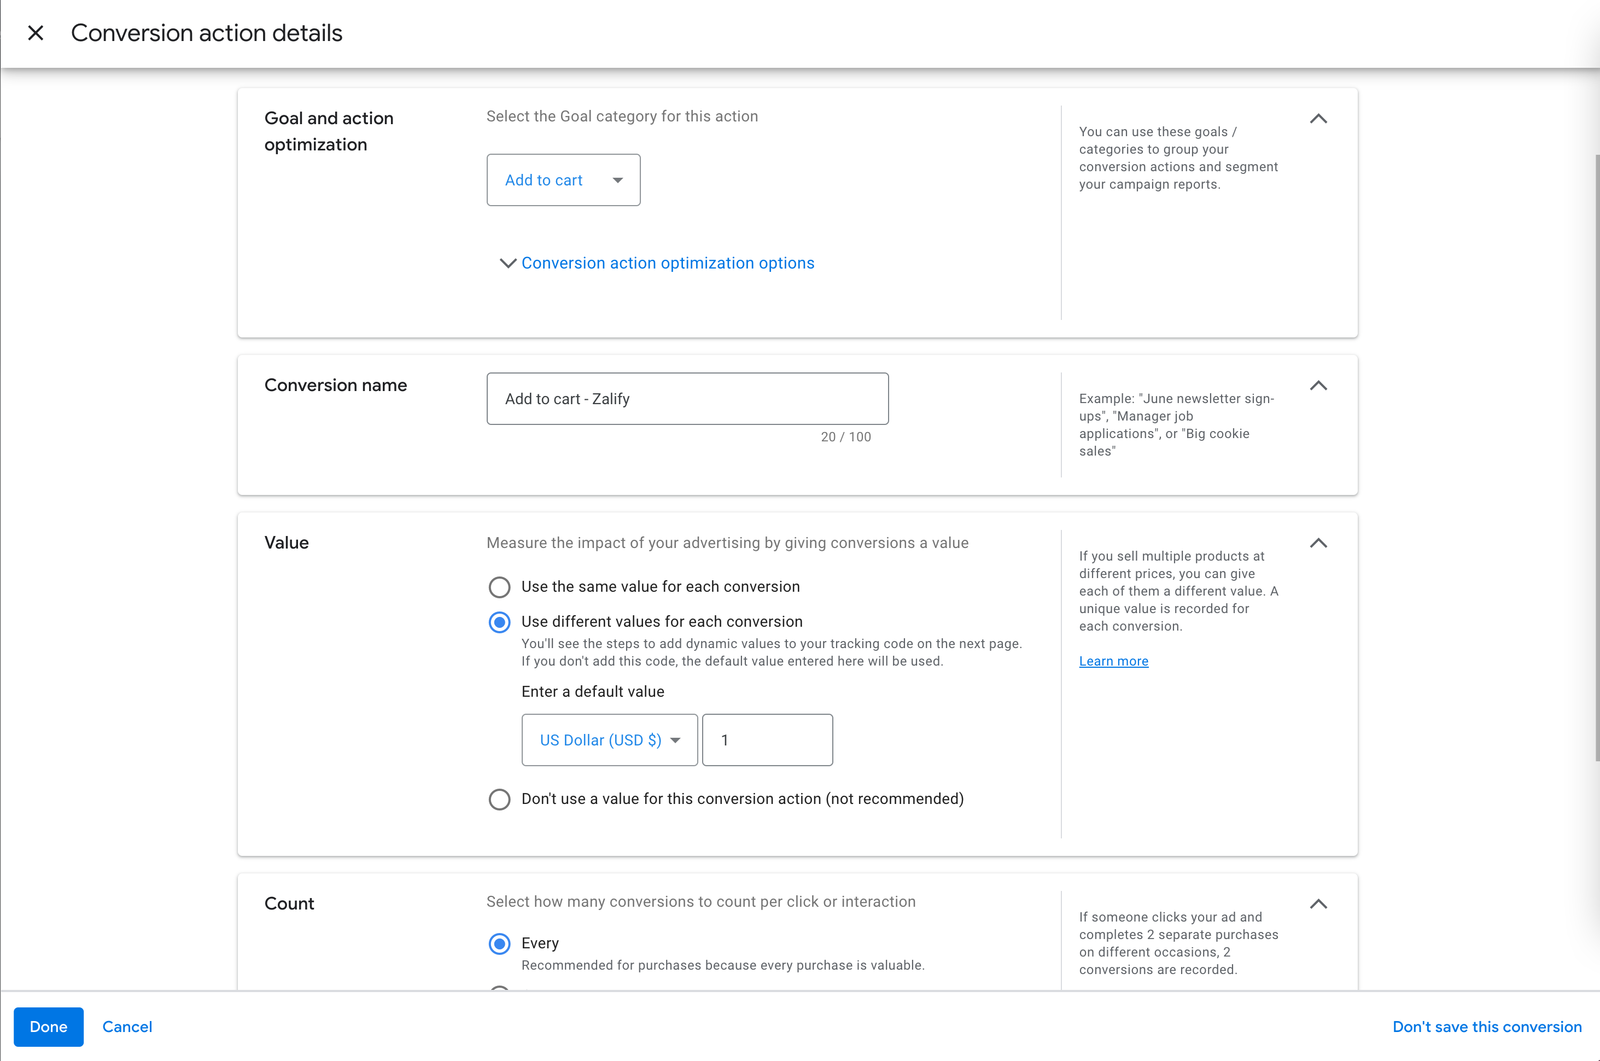The width and height of the screenshot is (1600, 1061).
Task: Open the Add to cart goal dropdown
Action: tap(563, 180)
